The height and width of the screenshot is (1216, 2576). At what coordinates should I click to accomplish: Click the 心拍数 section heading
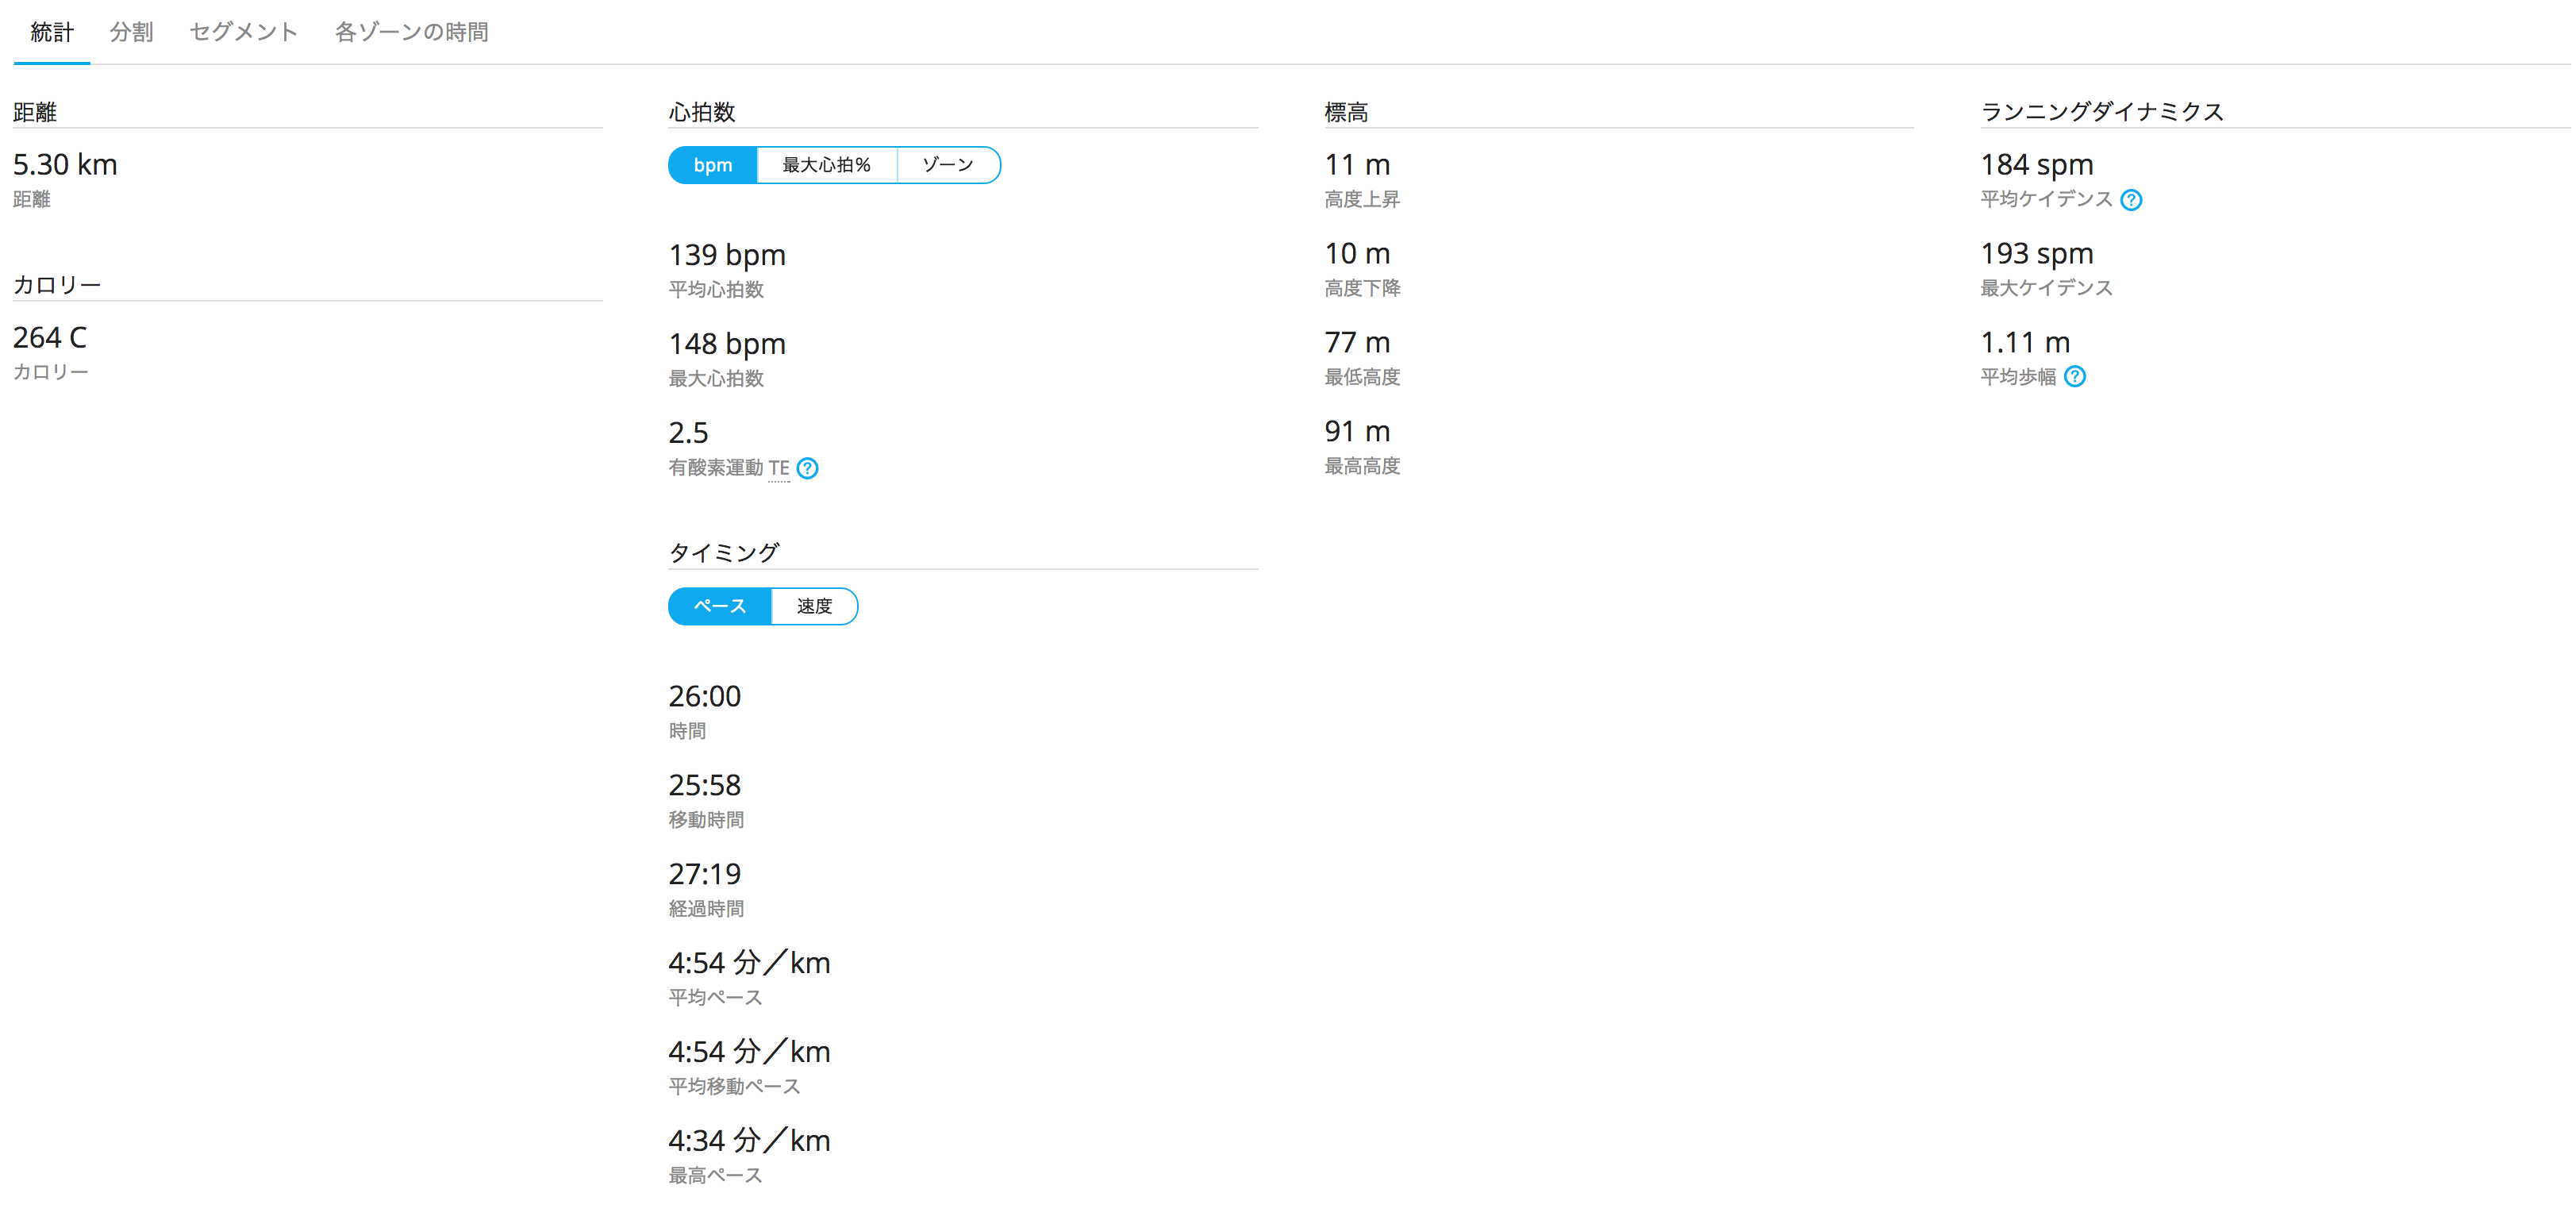[x=702, y=112]
